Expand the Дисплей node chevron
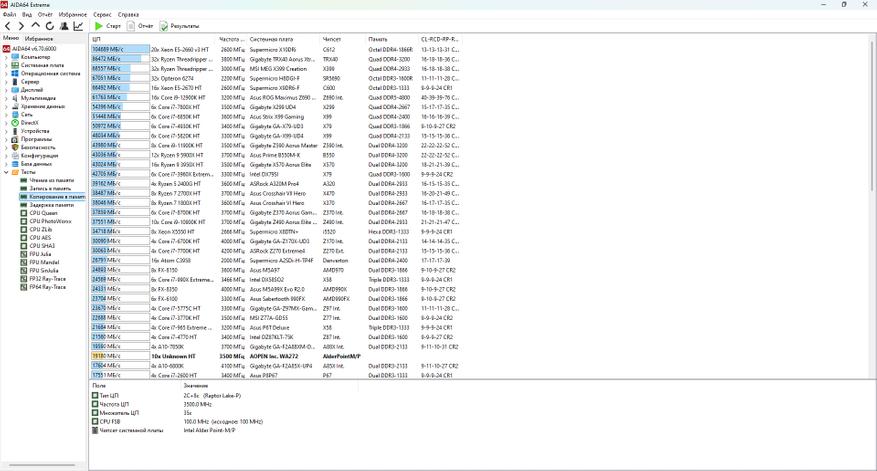This screenshot has height=471, width=877. click(6, 90)
